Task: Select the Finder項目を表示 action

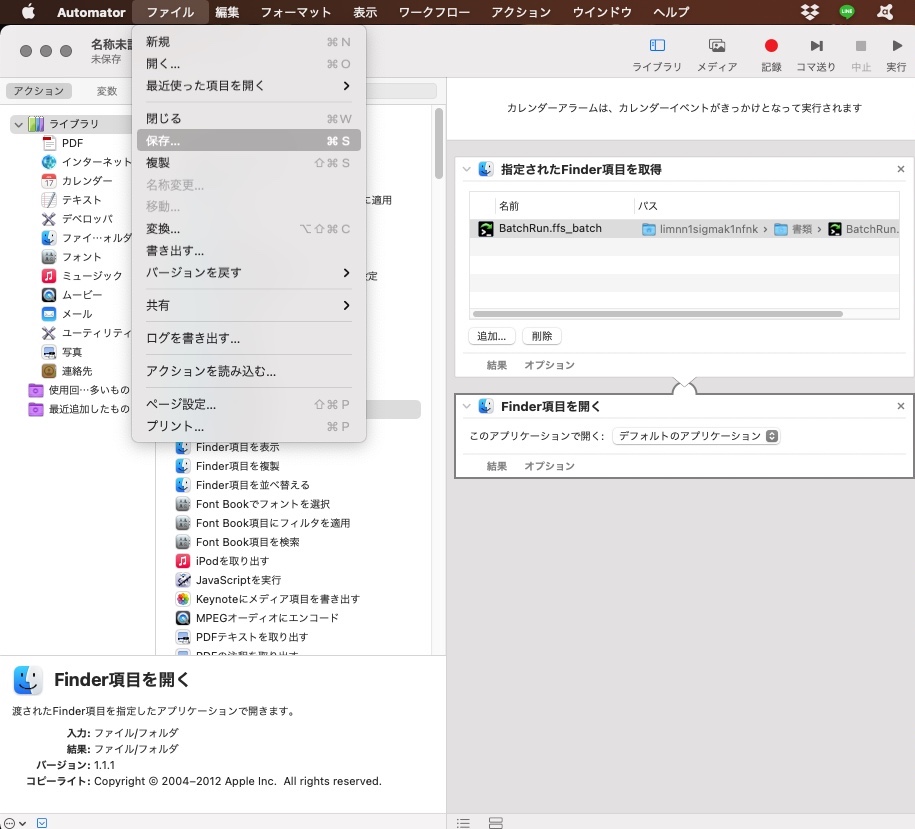Action: [228, 447]
